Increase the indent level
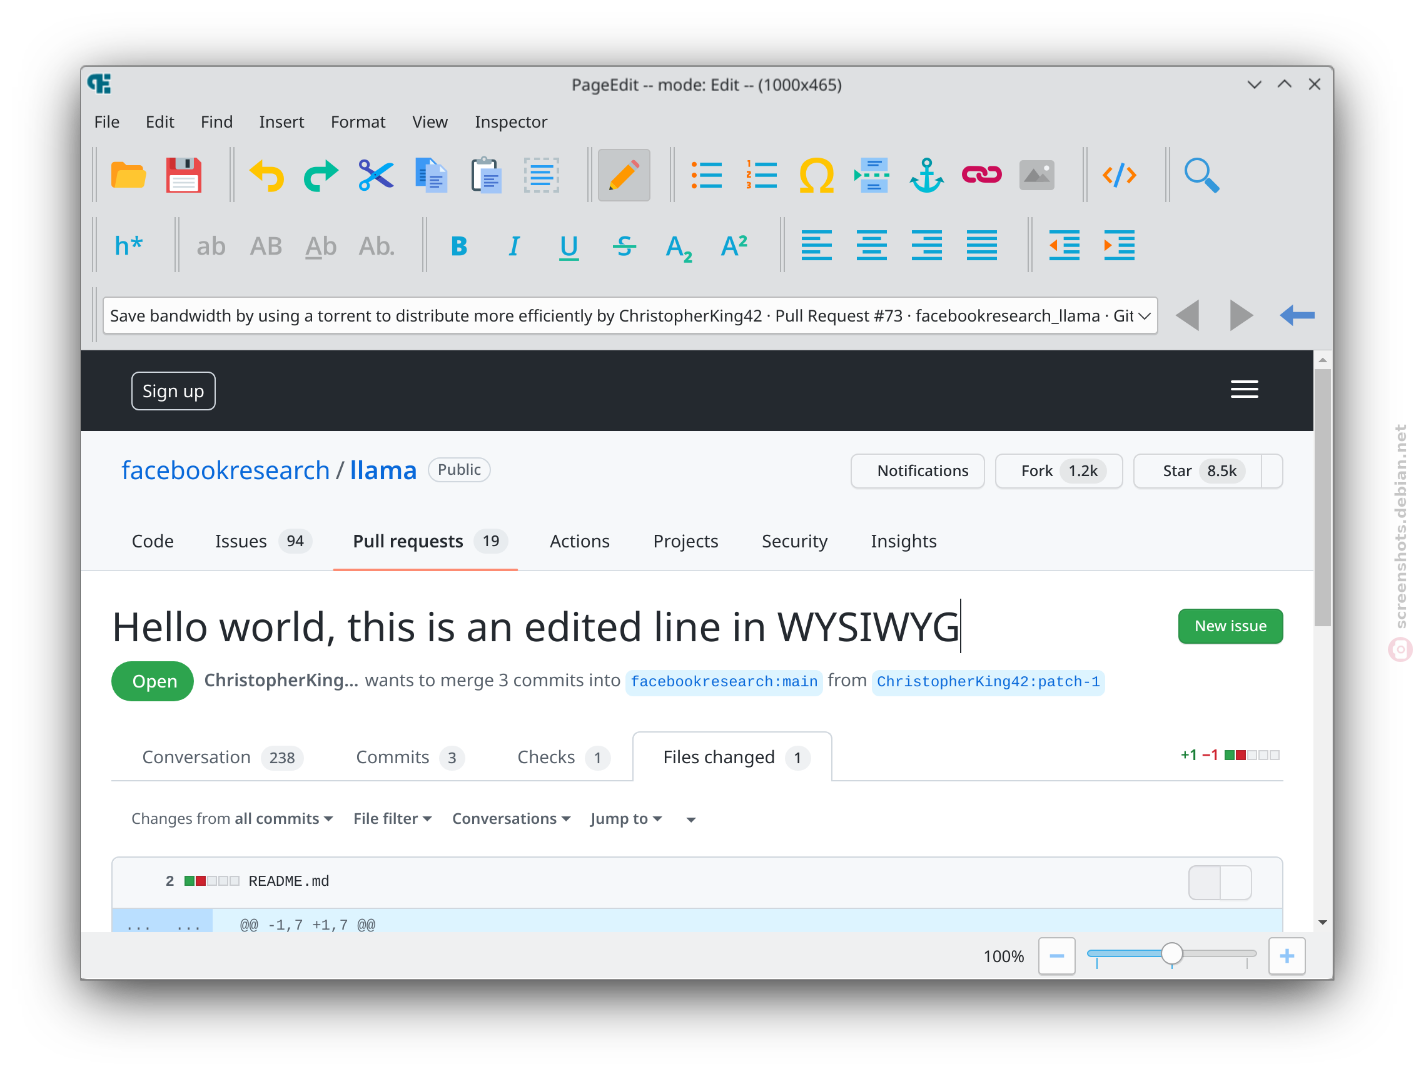1413x1074 pixels. pyautogui.click(x=1119, y=245)
